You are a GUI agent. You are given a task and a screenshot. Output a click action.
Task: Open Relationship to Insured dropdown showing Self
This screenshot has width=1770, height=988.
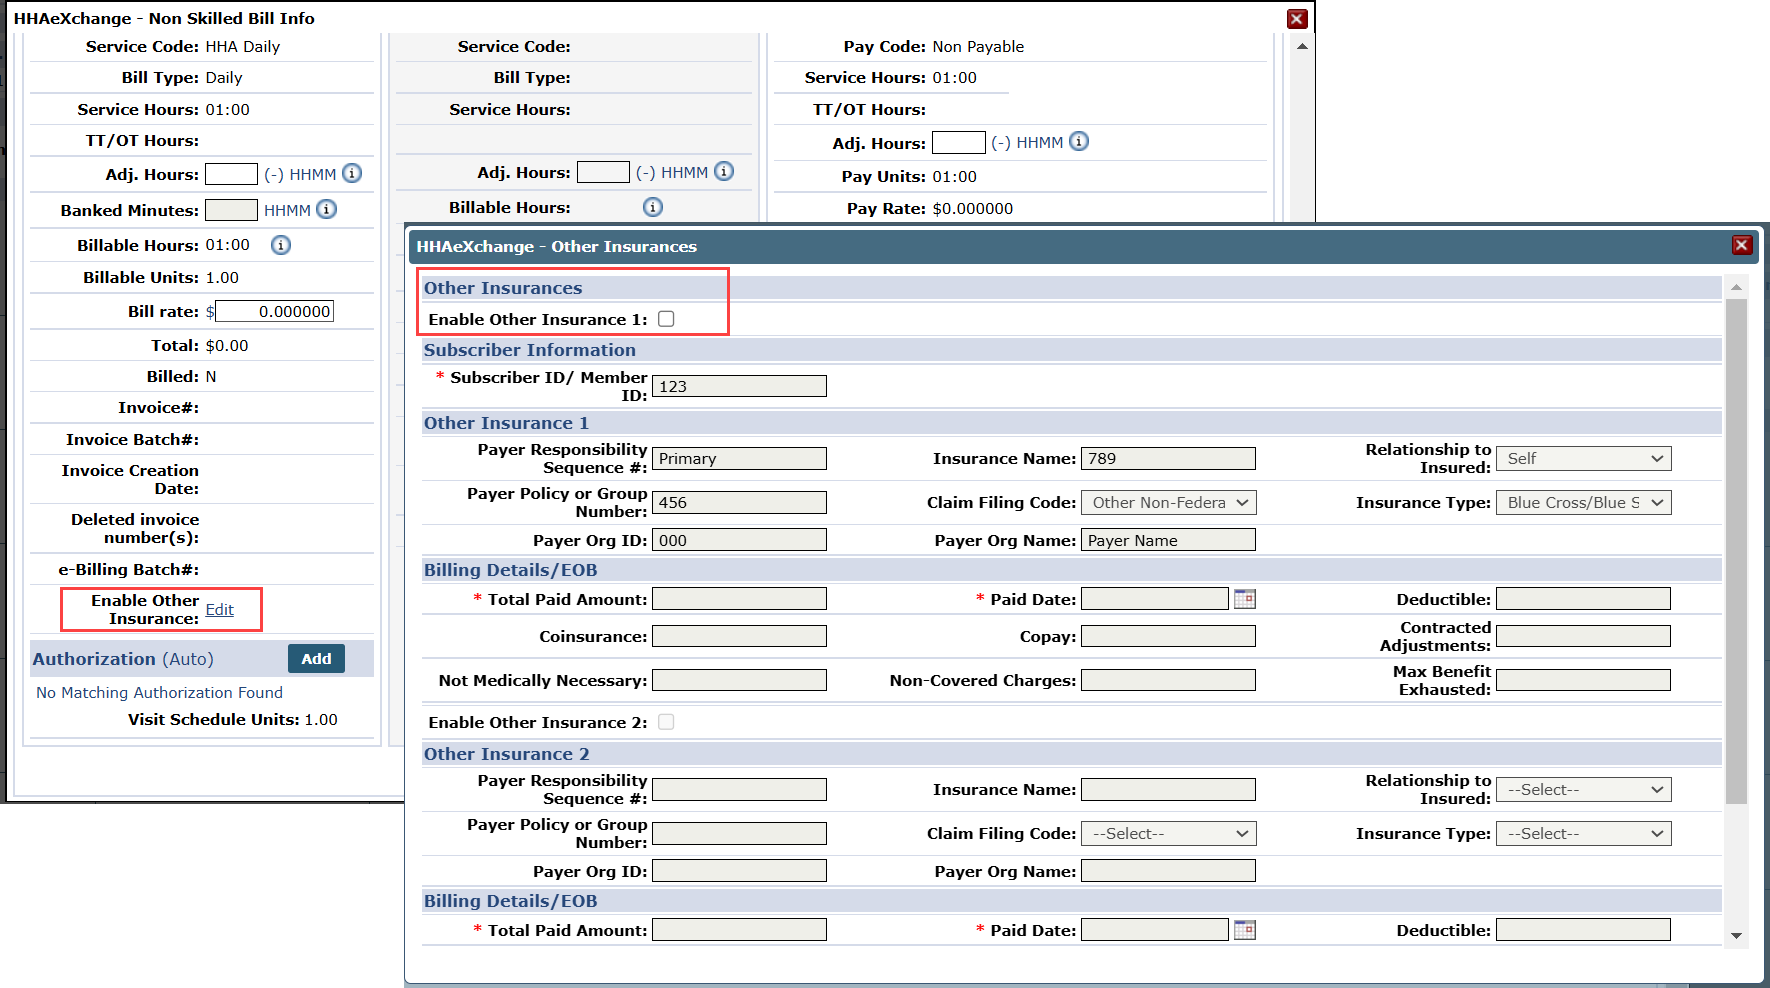click(1584, 458)
